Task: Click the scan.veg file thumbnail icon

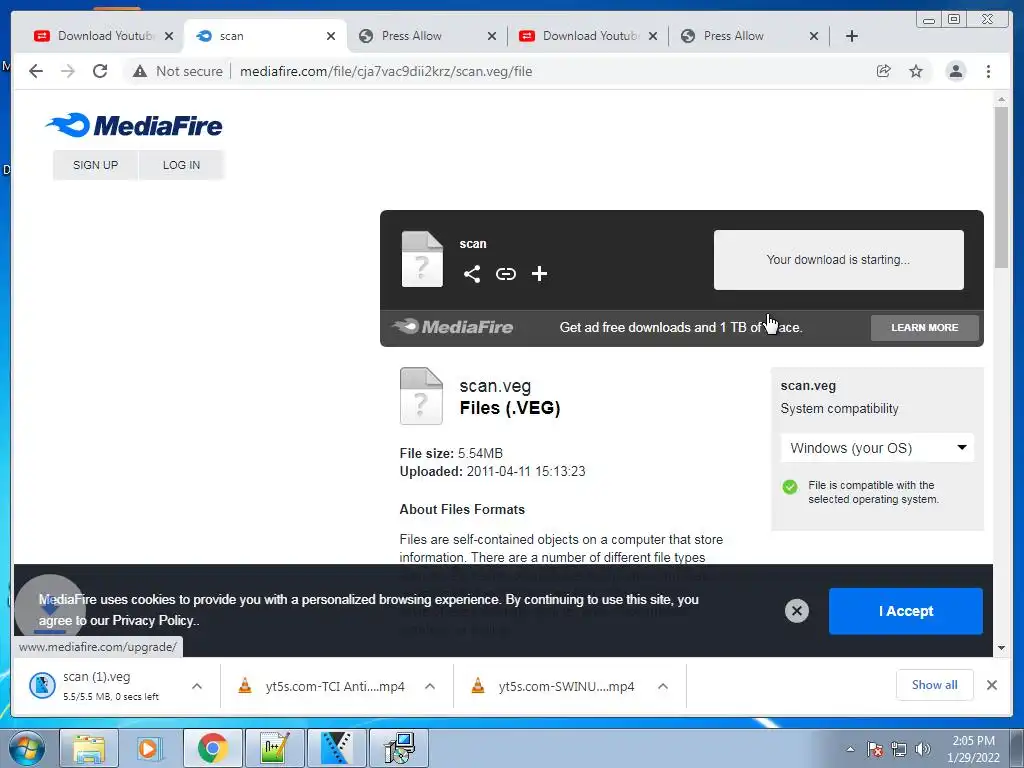Action: click(421, 396)
